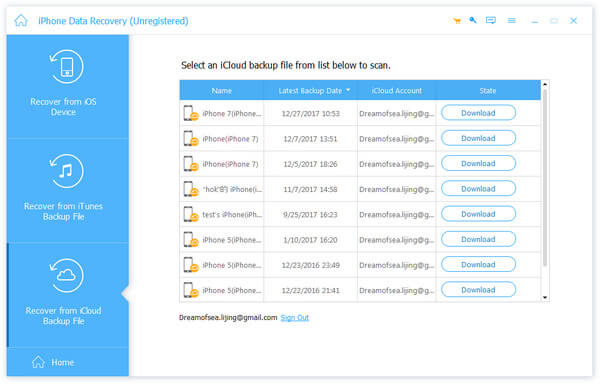Click the scrollbar down arrow of the backup list
The width and height of the screenshot is (600, 384).
click(x=545, y=298)
